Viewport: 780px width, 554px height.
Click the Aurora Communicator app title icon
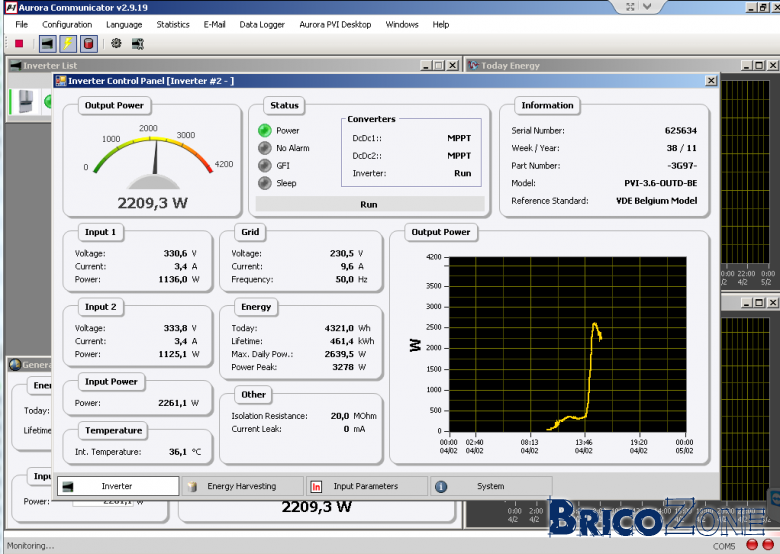coord(11,7)
